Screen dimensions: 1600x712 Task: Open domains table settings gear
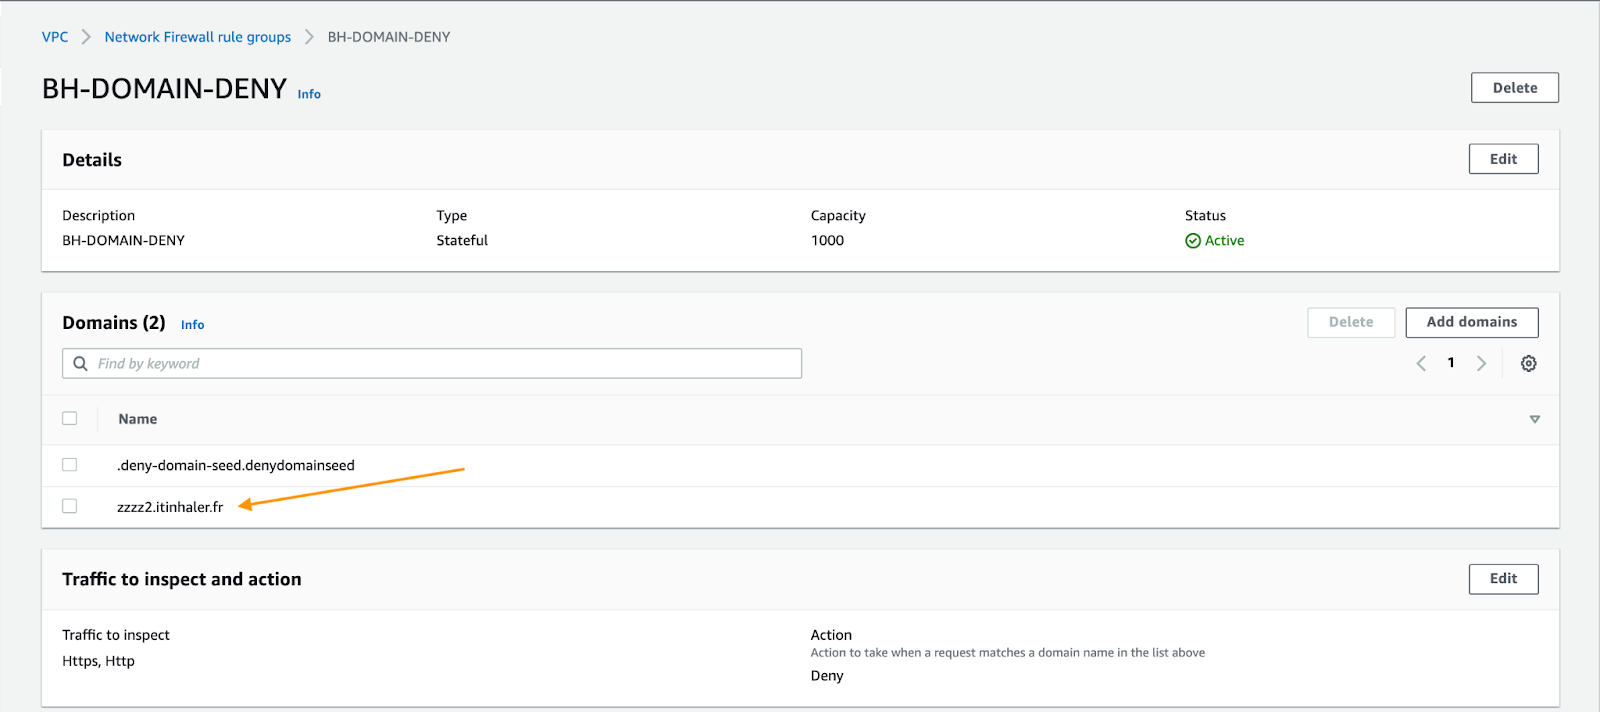[x=1528, y=364]
